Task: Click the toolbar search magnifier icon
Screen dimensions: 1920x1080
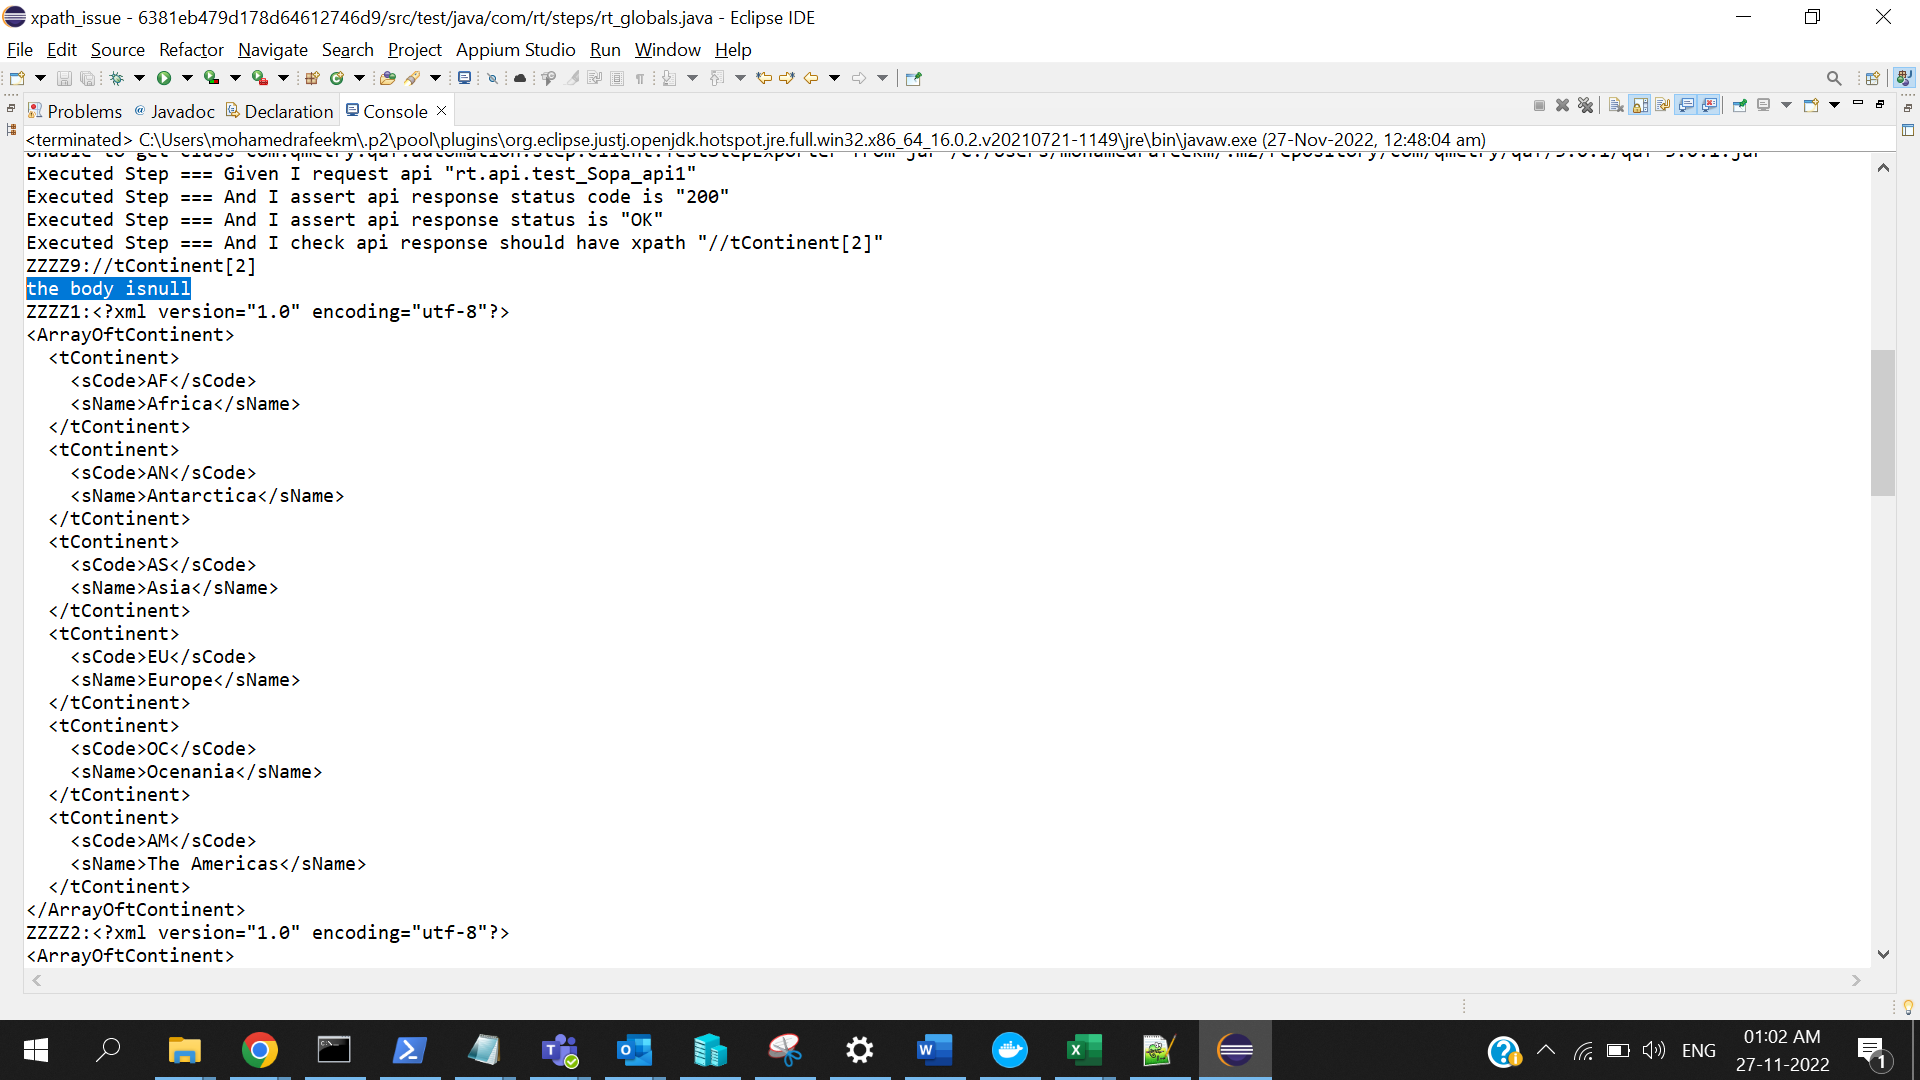Action: [1833, 78]
